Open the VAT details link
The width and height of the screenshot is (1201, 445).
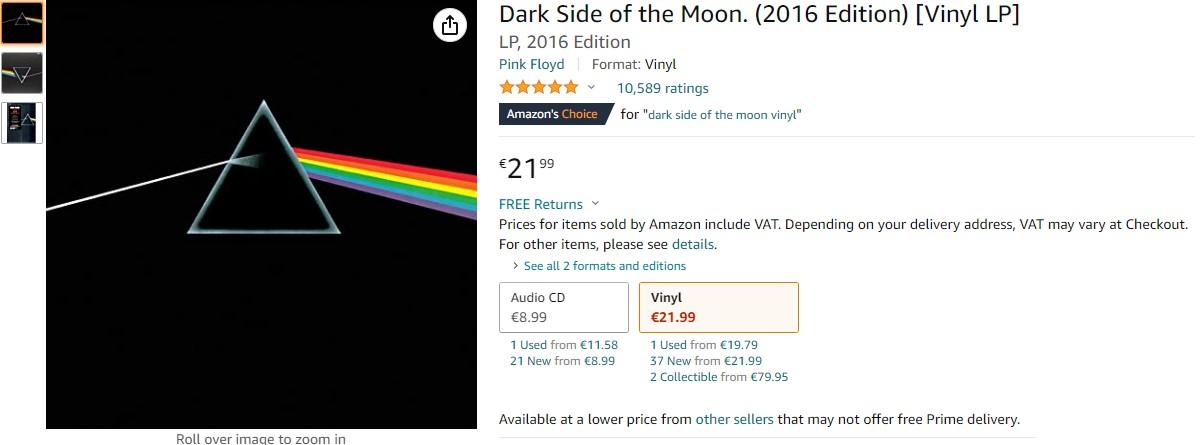pyautogui.click(x=693, y=244)
